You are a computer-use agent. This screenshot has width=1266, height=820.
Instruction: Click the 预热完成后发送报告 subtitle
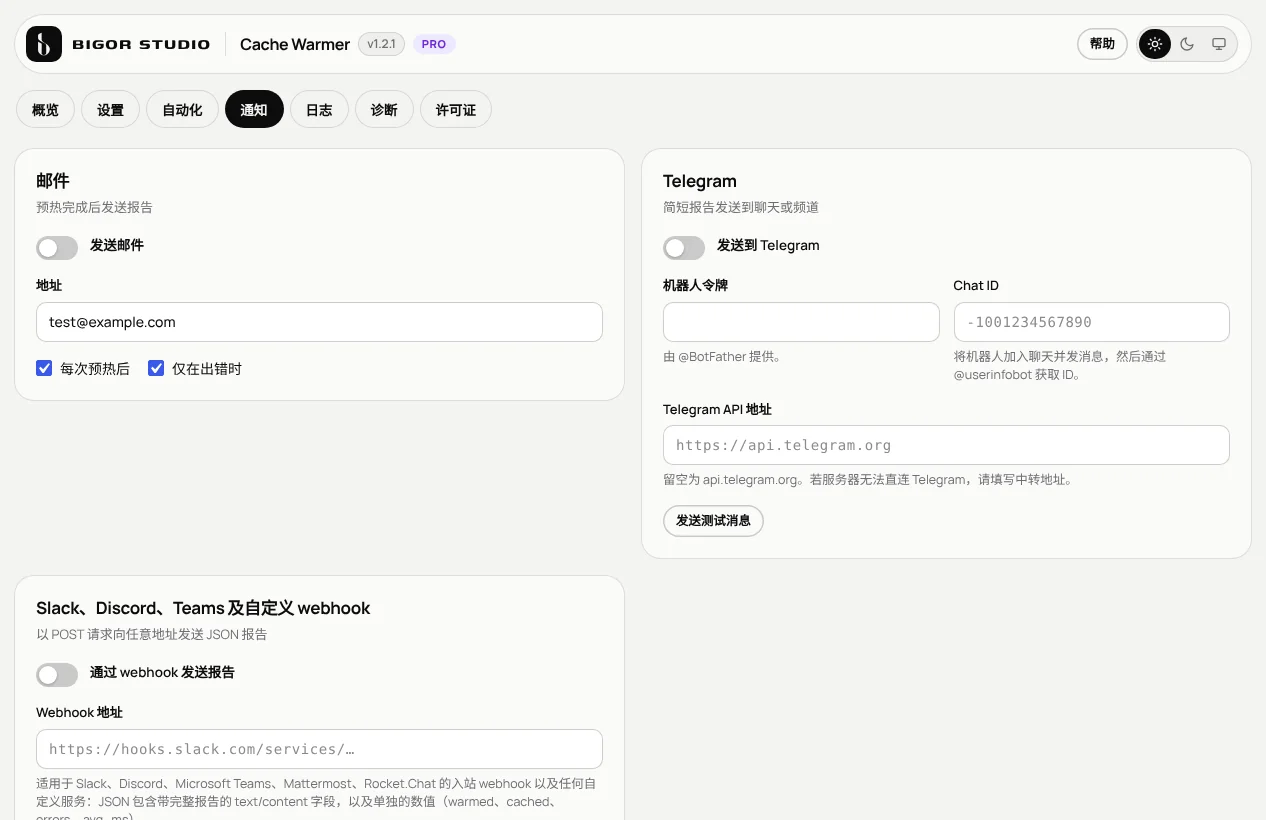click(x=94, y=207)
